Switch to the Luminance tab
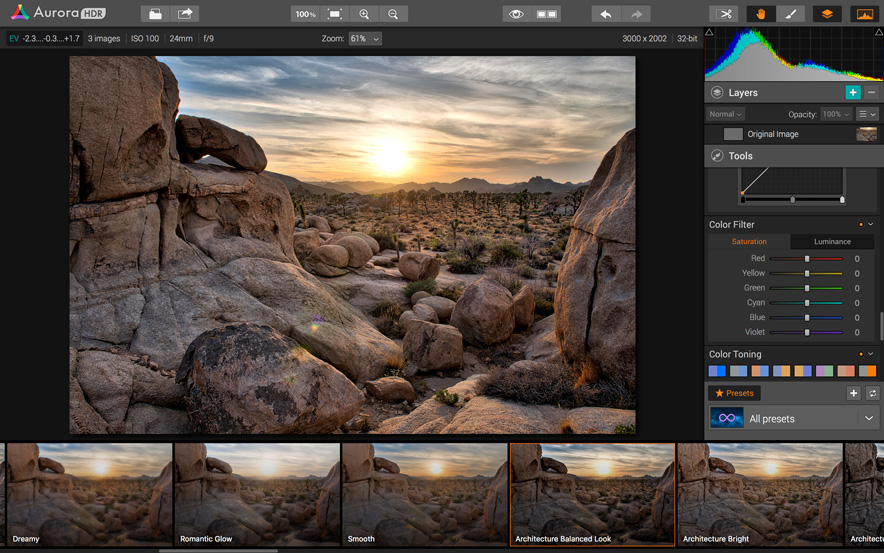This screenshot has width=884, height=553. click(832, 242)
